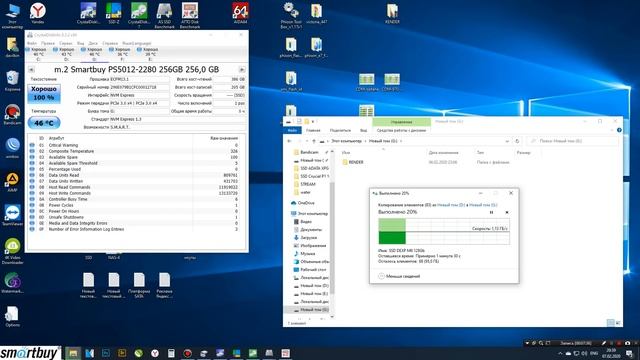Expand the Explorer ribbon chevron
Viewport: 640px width, 360px height.
point(612,130)
